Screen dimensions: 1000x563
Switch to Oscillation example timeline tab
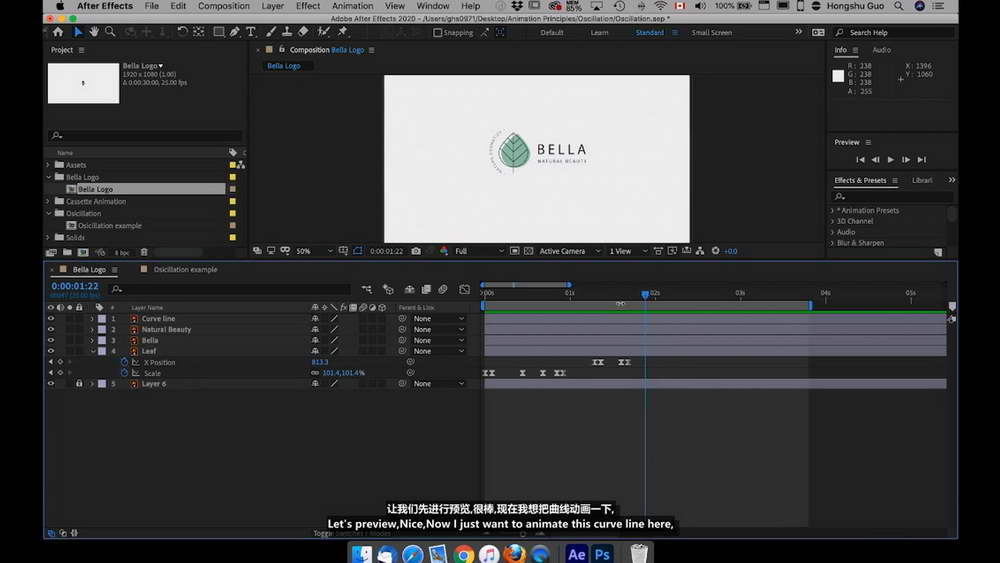[x=185, y=270]
